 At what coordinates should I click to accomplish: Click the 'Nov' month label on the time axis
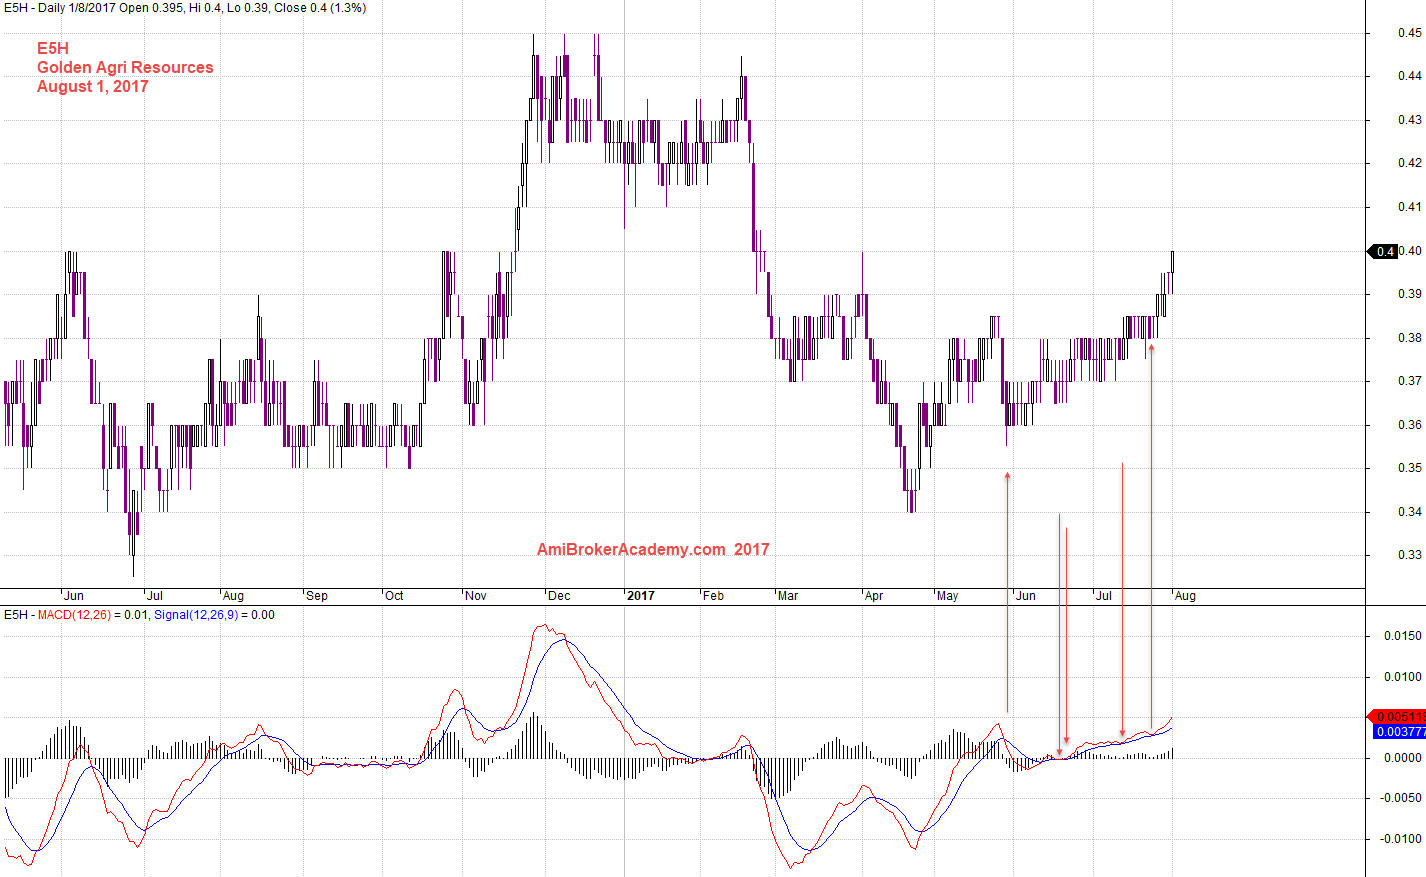click(476, 596)
